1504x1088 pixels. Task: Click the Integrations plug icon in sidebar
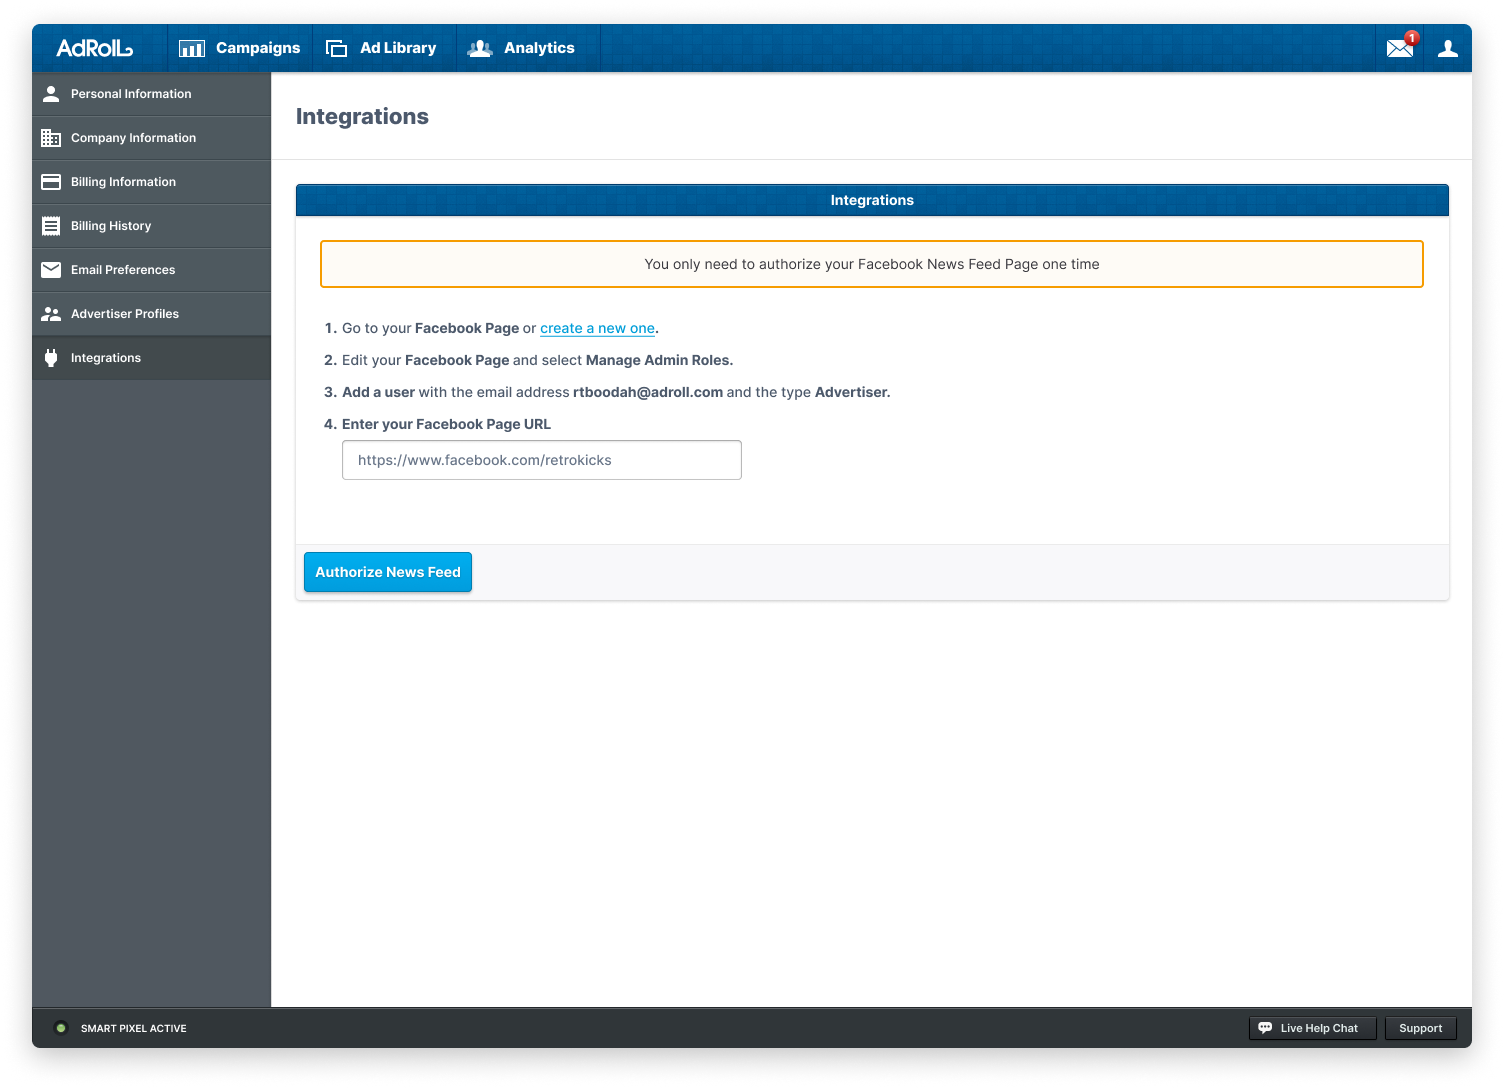[51, 358]
